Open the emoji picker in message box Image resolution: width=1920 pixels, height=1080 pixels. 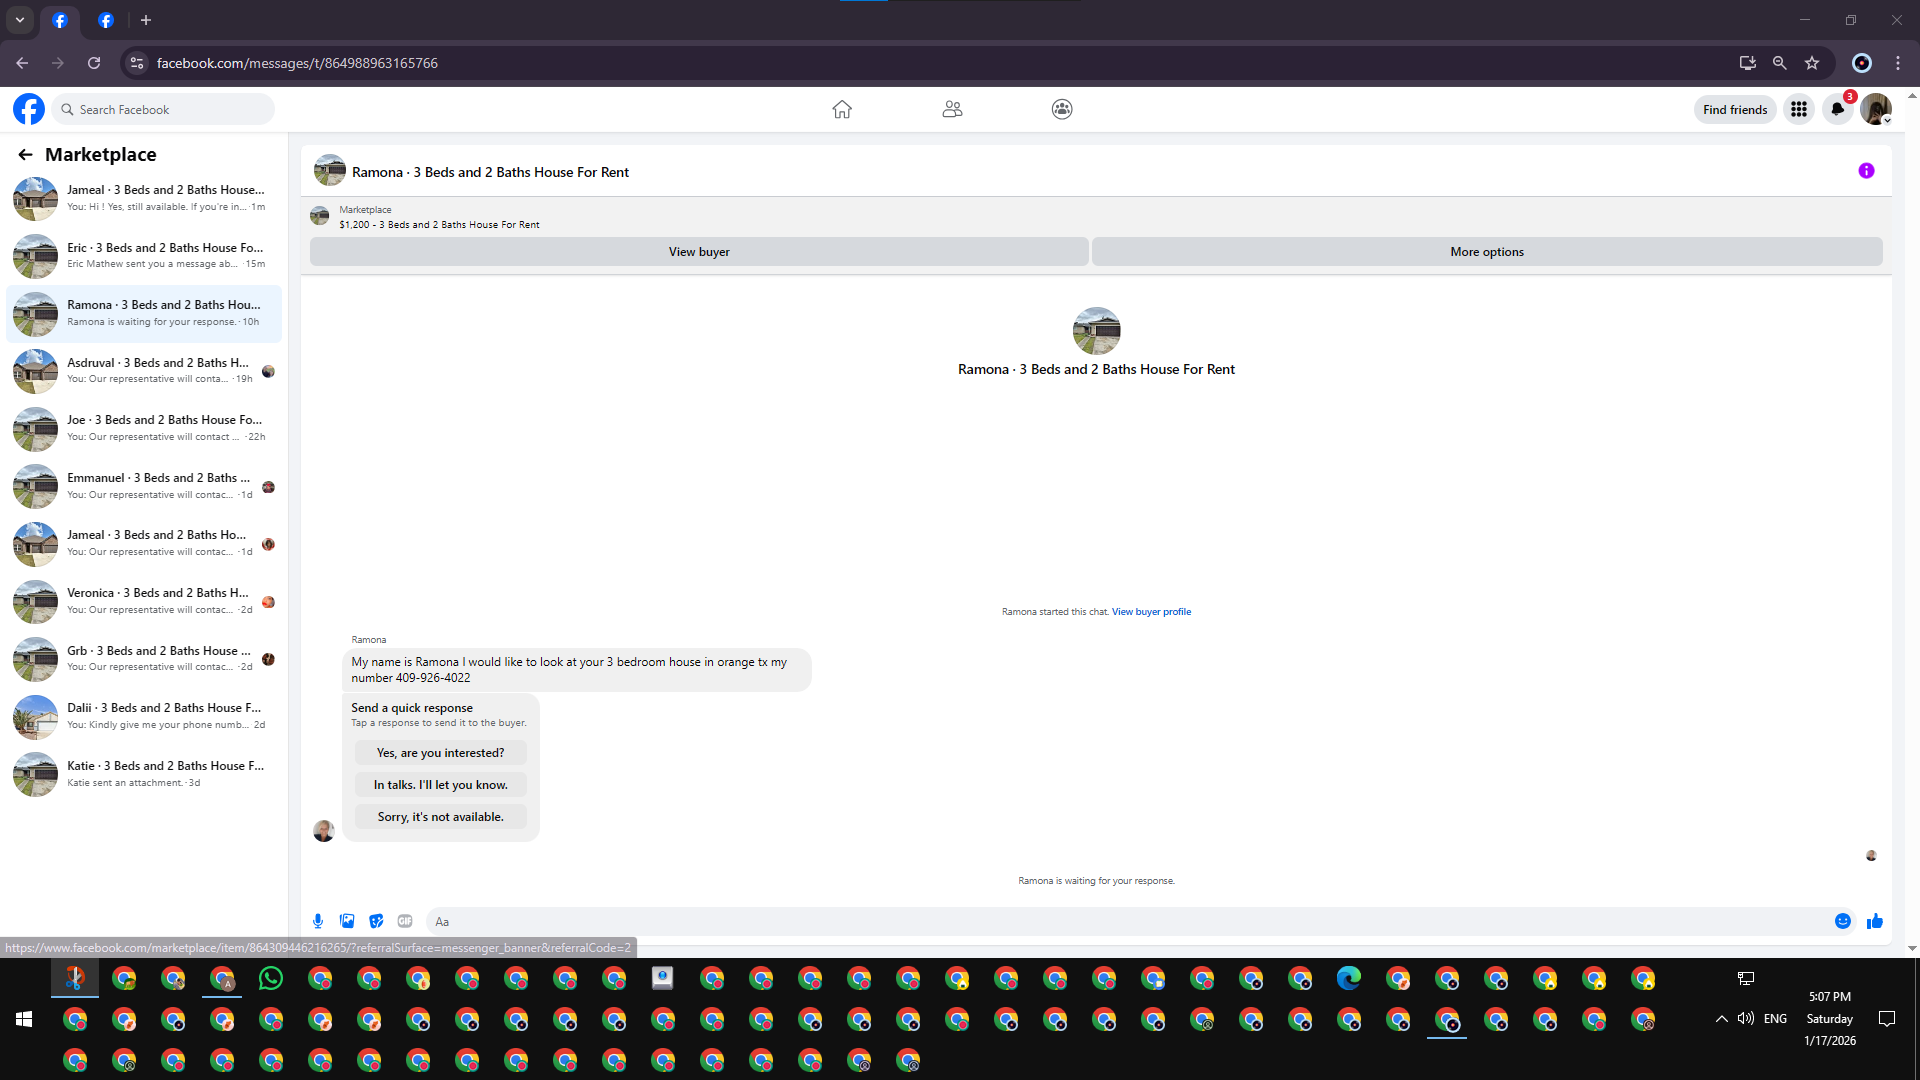pyautogui.click(x=1843, y=921)
